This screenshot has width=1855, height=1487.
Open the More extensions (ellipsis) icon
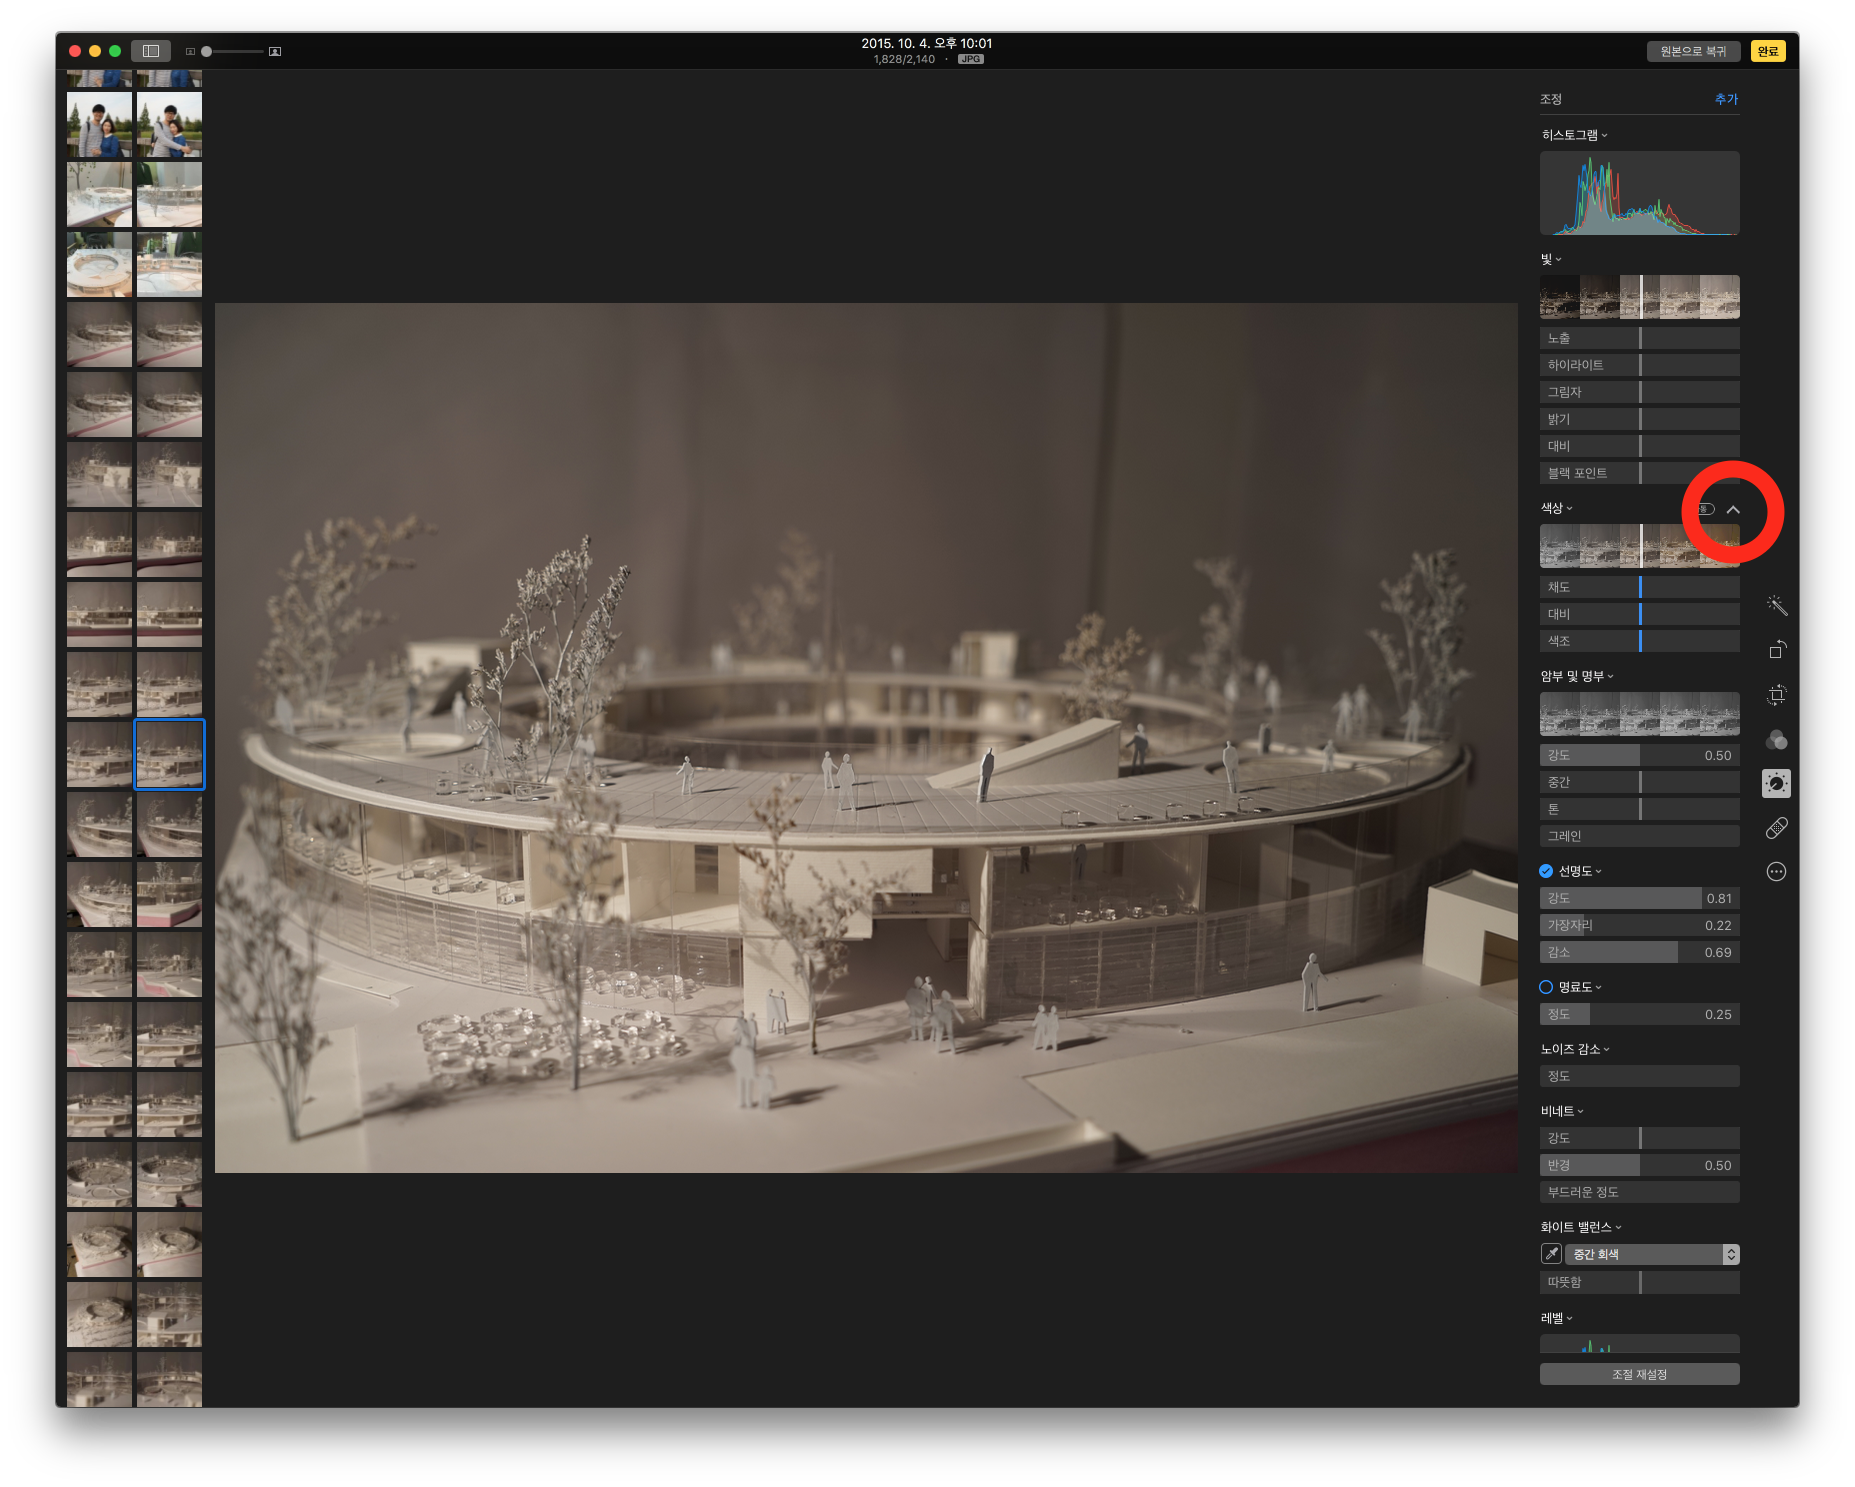click(x=1776, y=872)
